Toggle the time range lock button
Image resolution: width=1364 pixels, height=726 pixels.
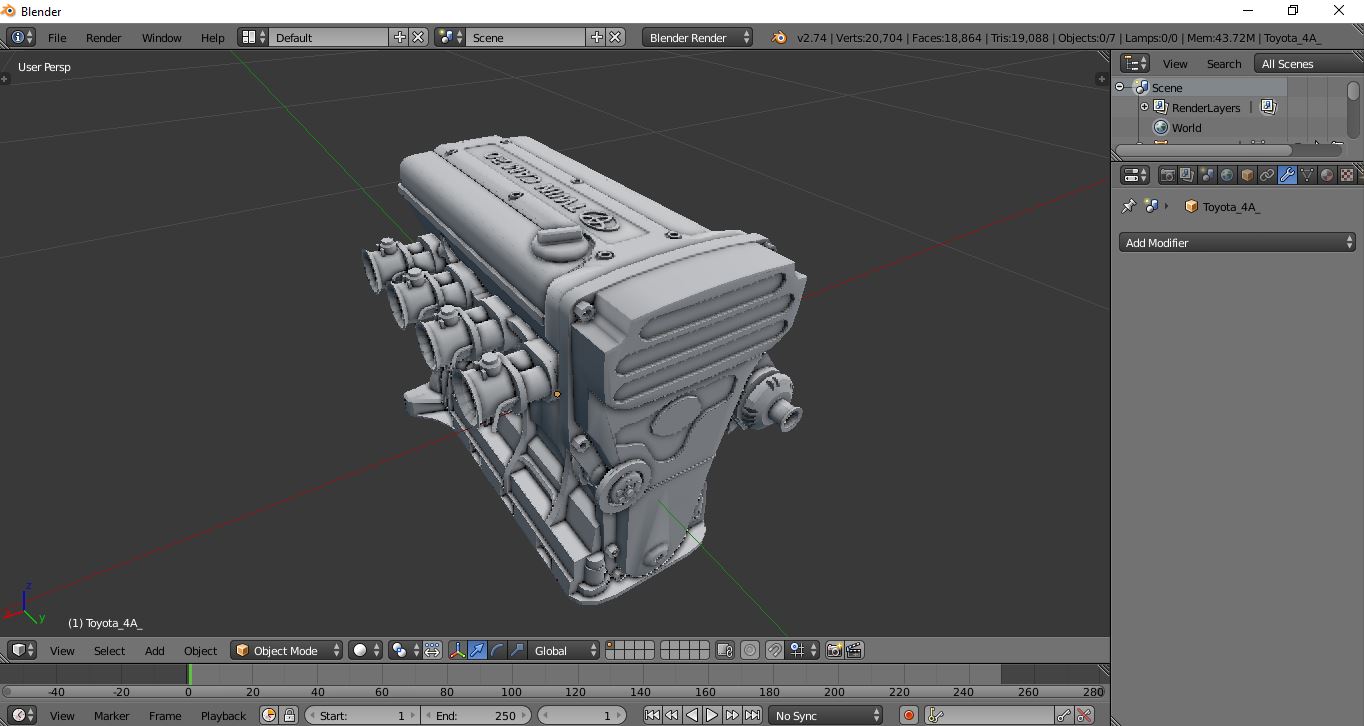click(x=289, y=715)
